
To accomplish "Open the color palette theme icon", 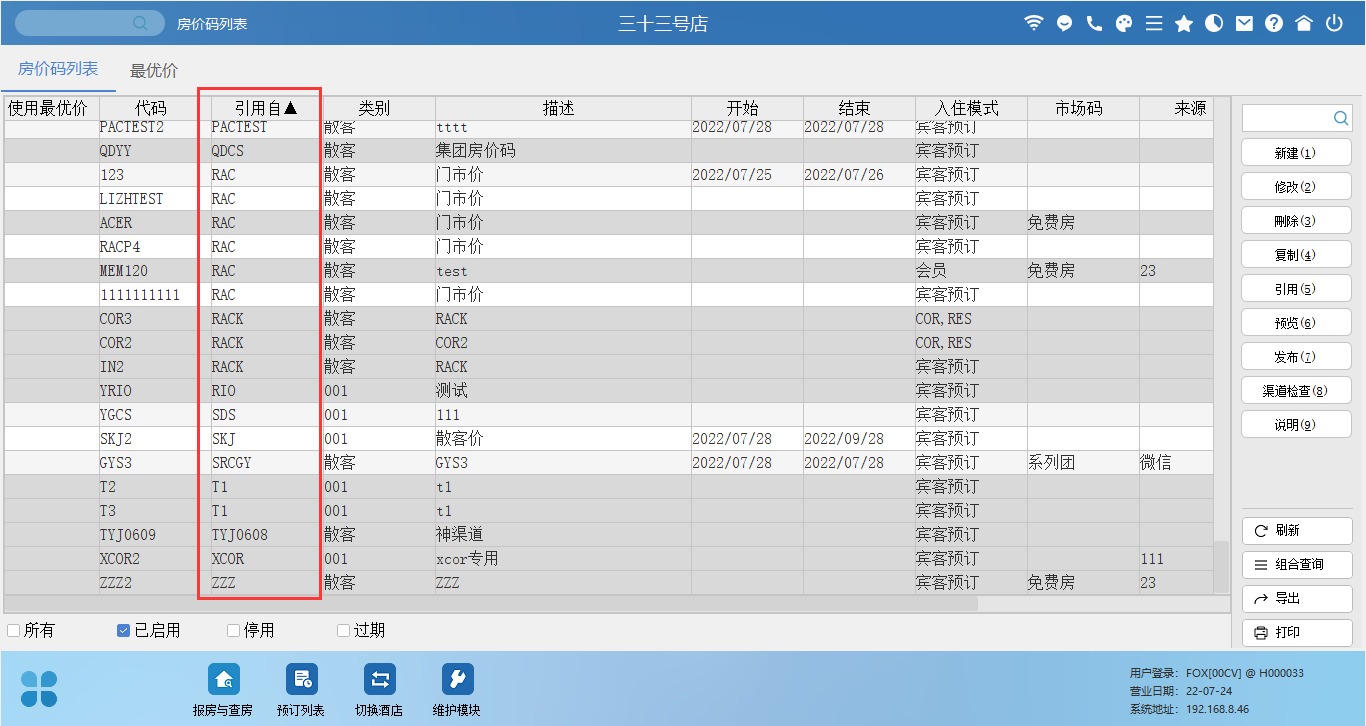I will pos(1124,23).
